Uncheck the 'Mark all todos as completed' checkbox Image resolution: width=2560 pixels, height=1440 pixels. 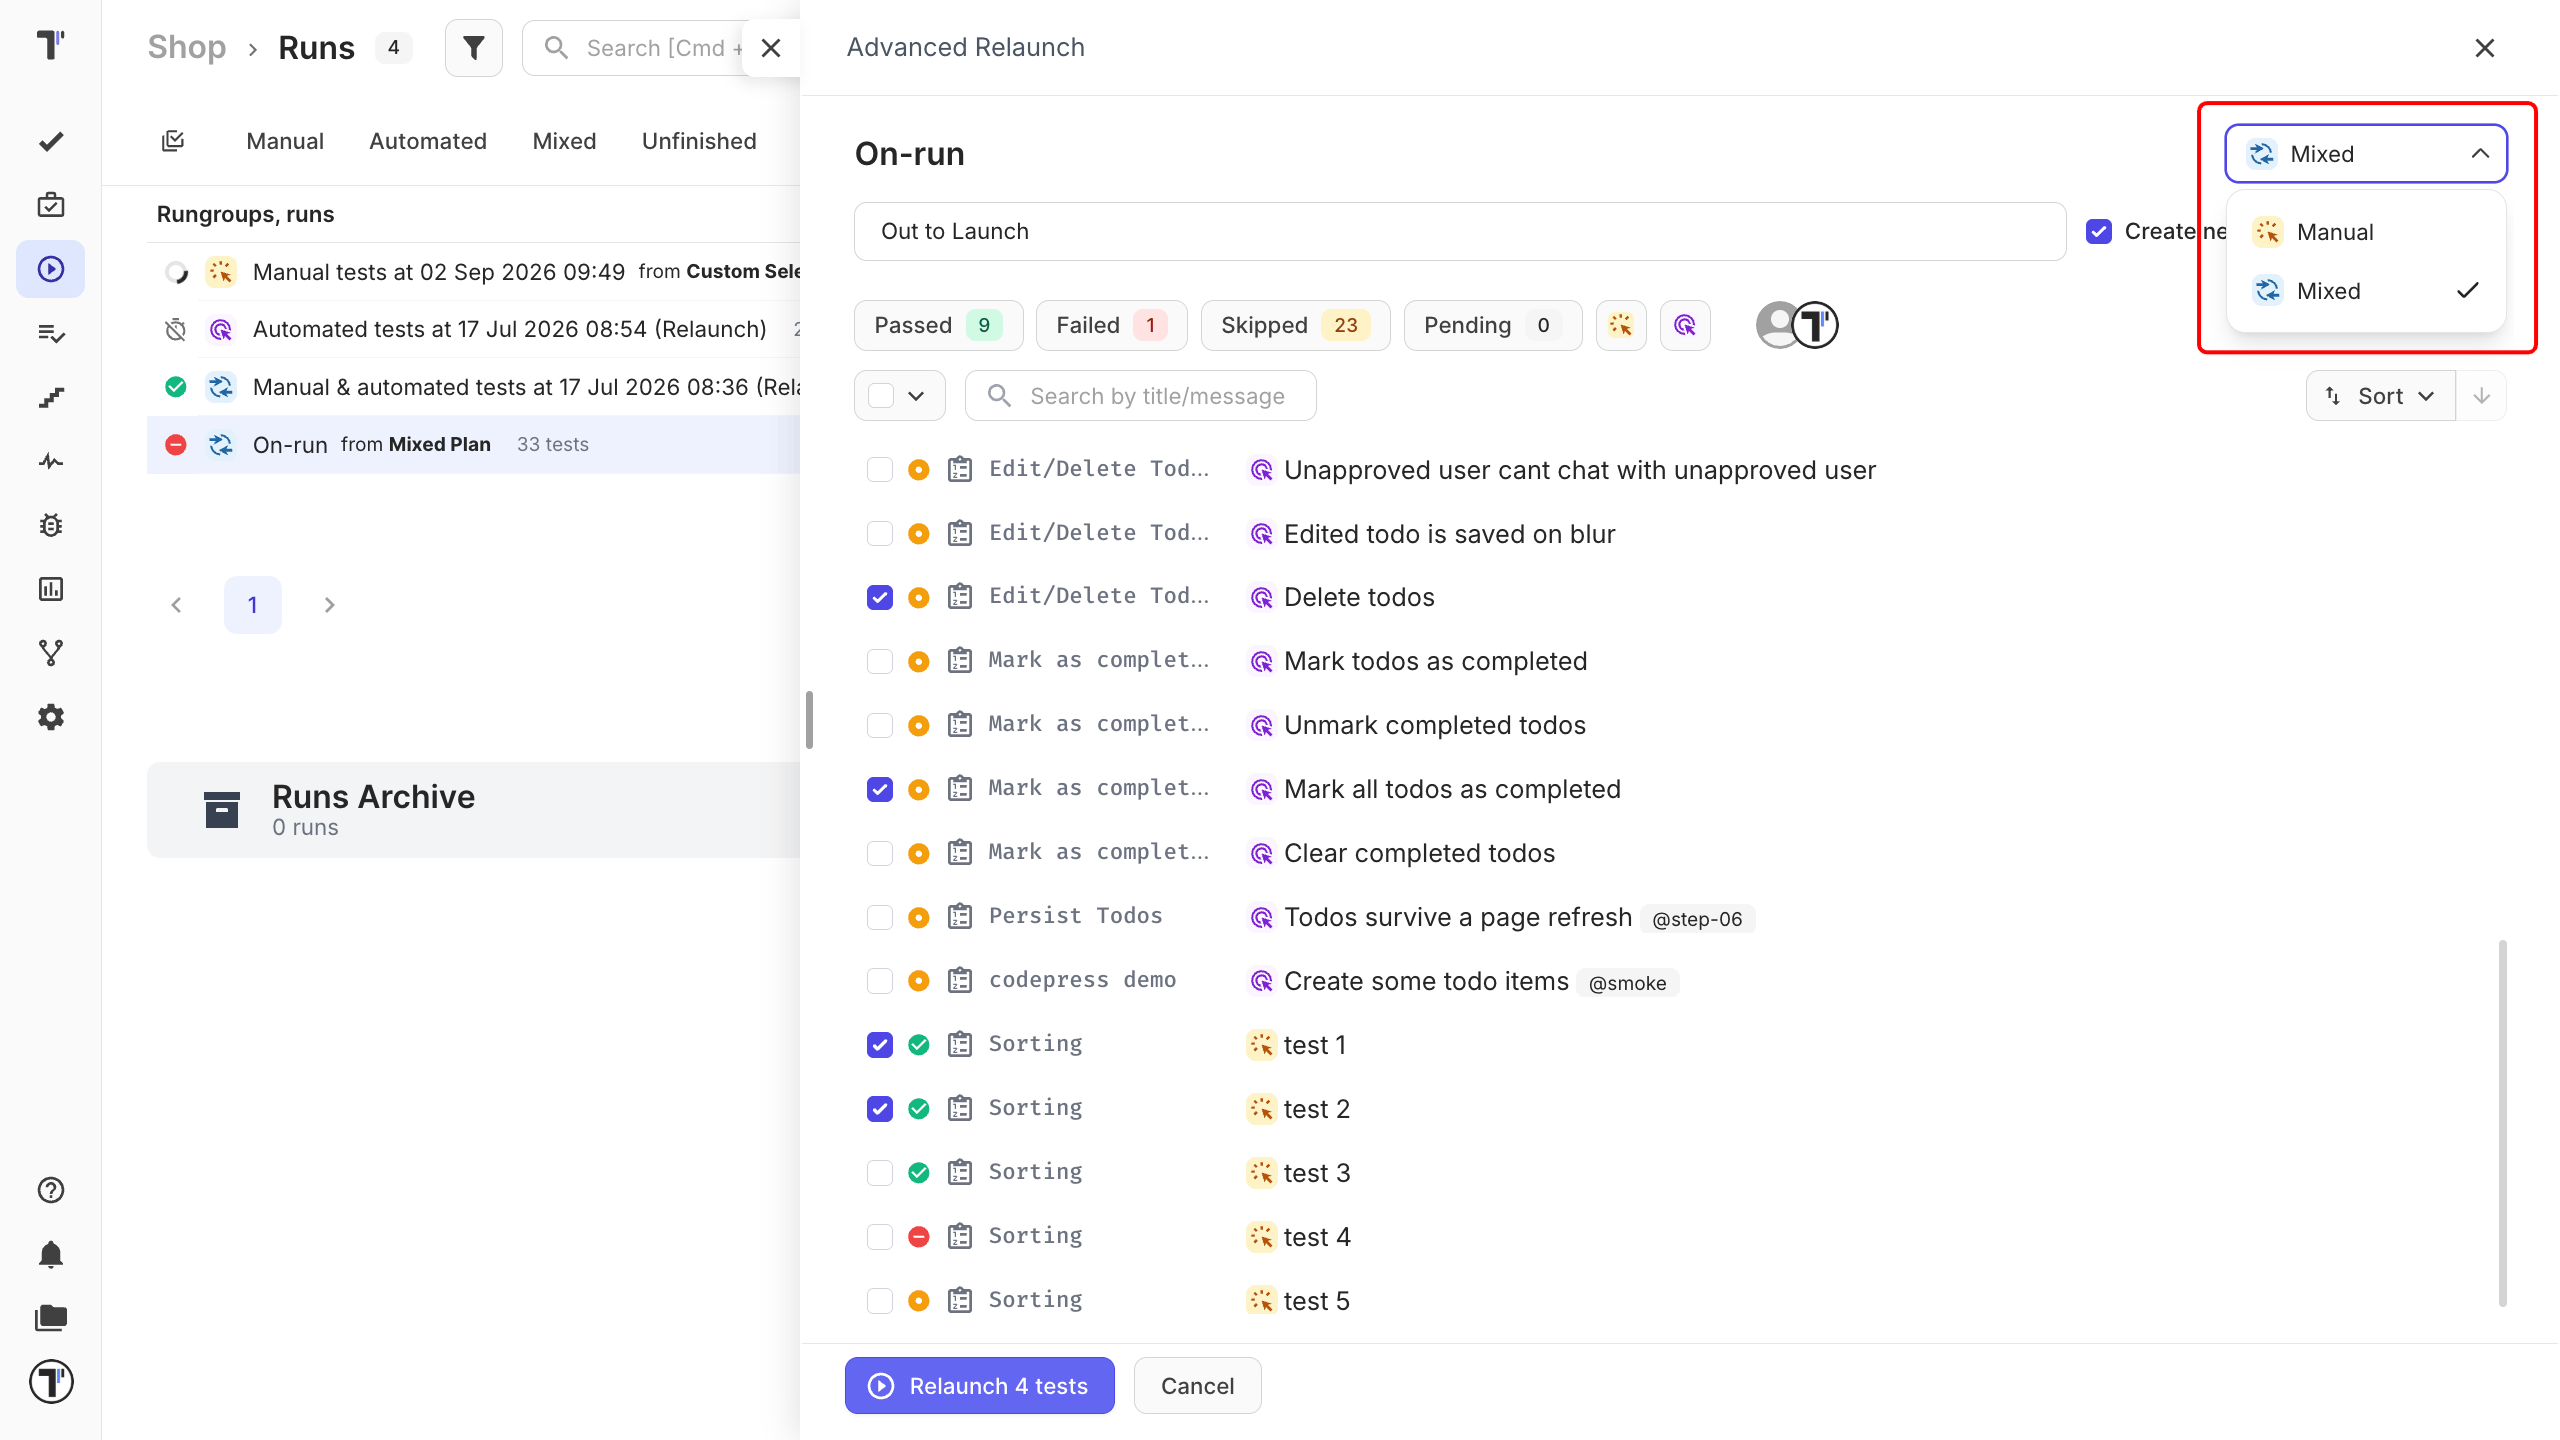click(x=880, y=790)
